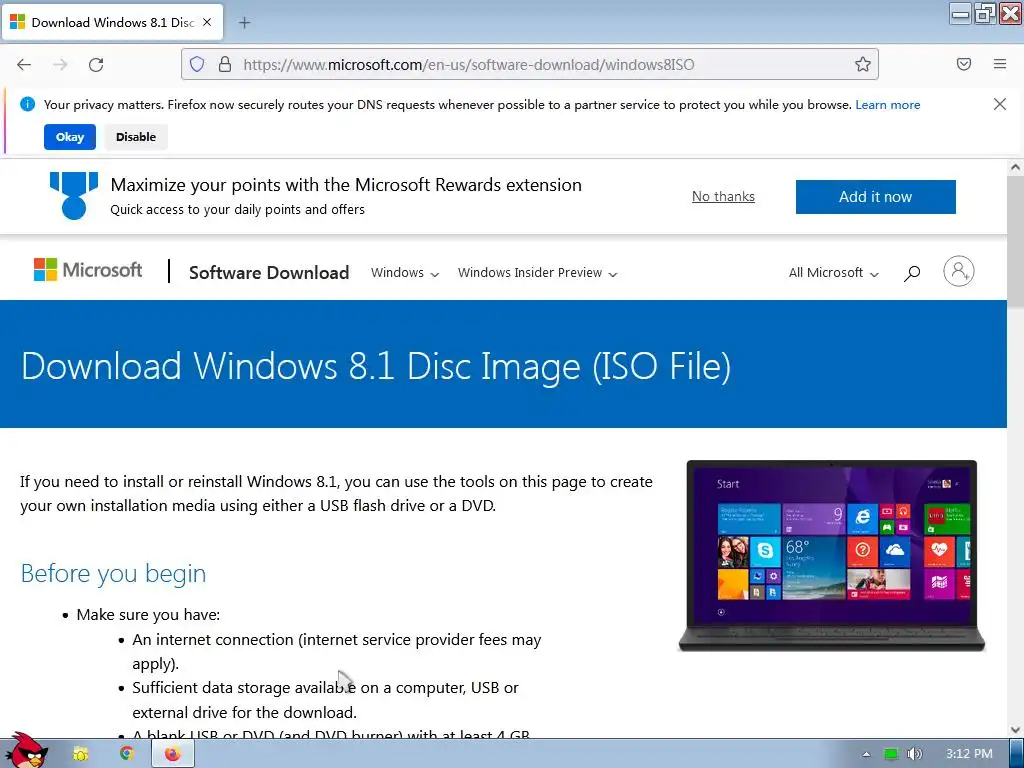The image size is (1024, 768).
Task: Click the Windows 8.1 laptop image
Action: (x=831, y=556)
